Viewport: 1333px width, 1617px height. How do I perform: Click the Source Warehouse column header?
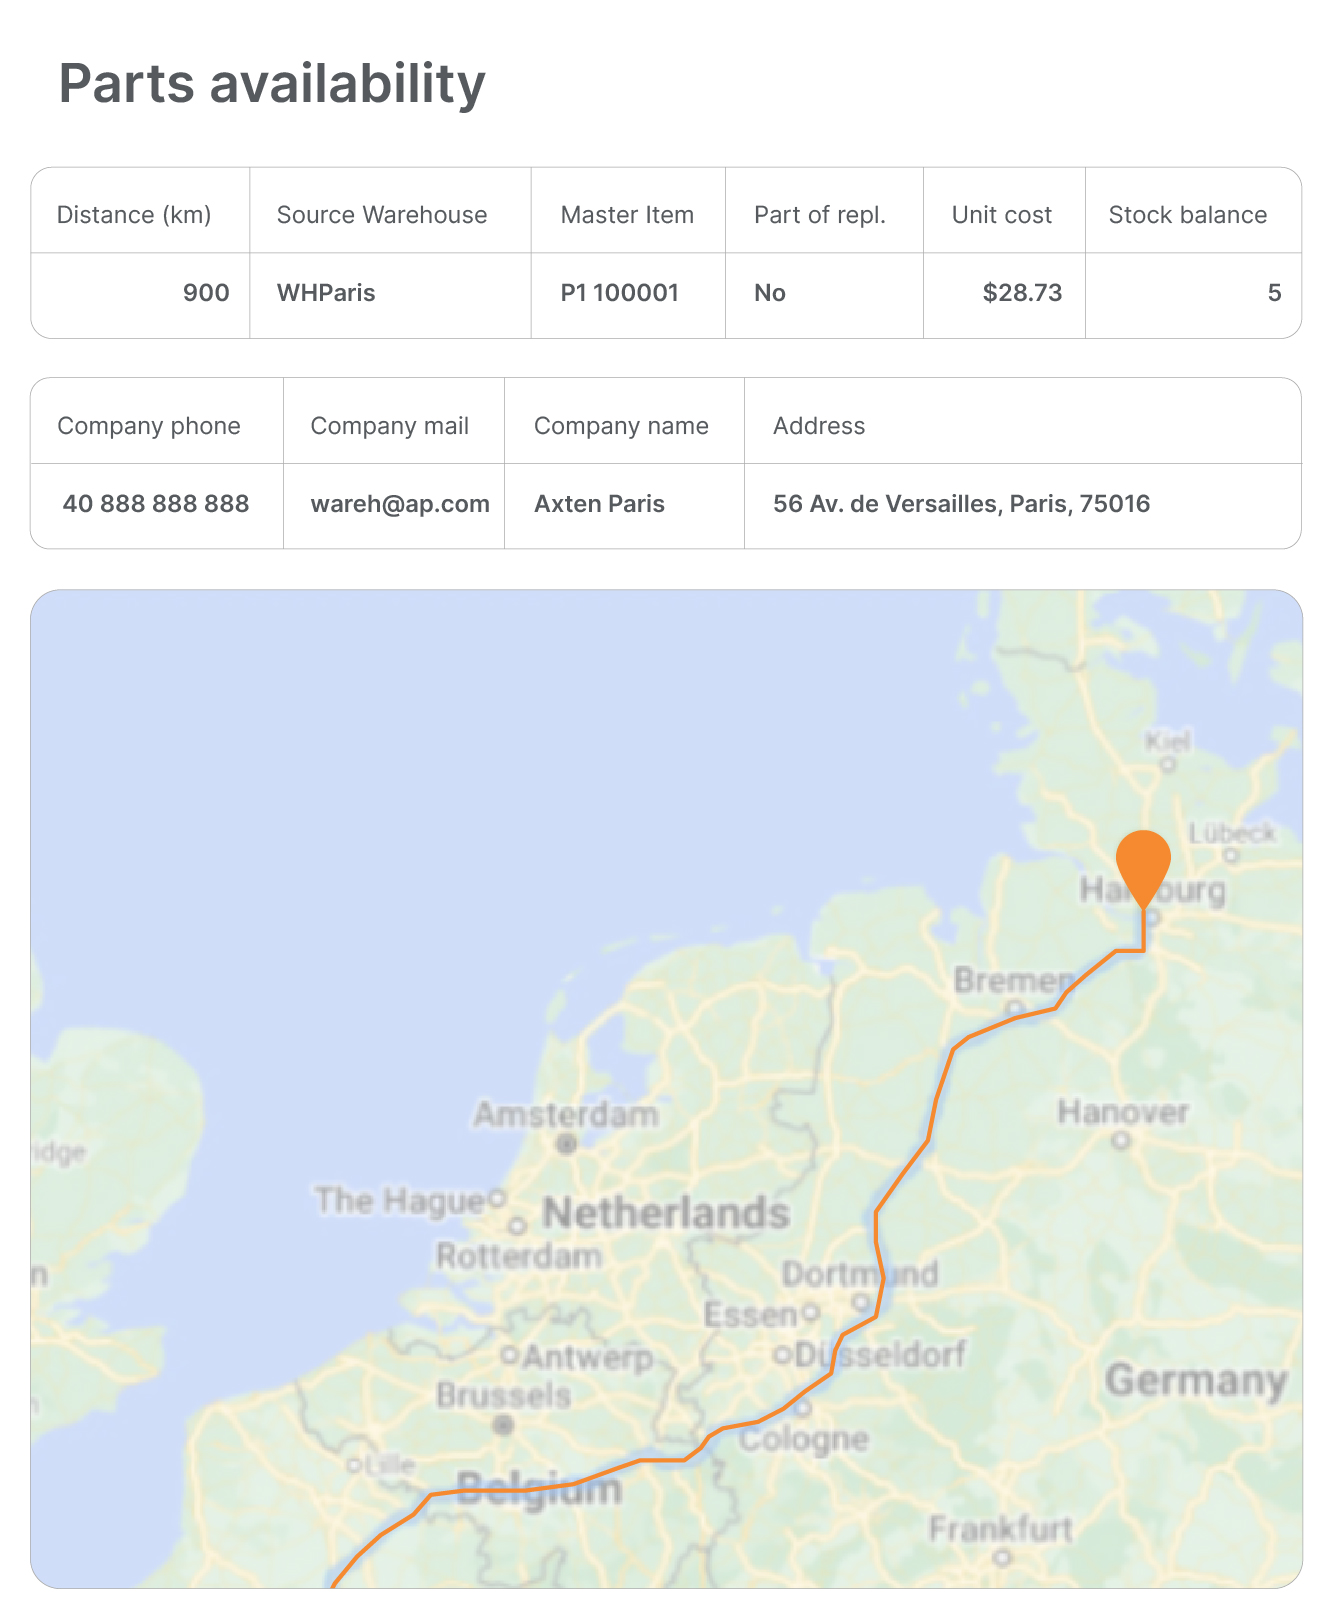pyautogui.click(x=382, y=215)
